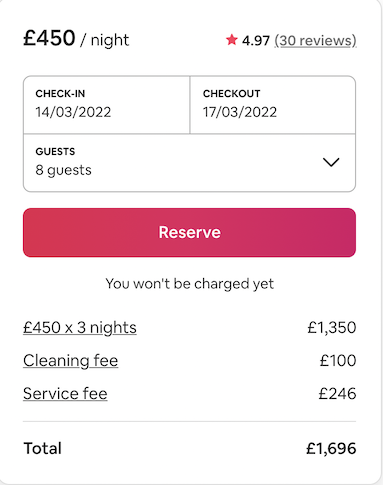Click the £1,696 total amount
This screenshot has height=485, width=383.
tap(331, 448)
